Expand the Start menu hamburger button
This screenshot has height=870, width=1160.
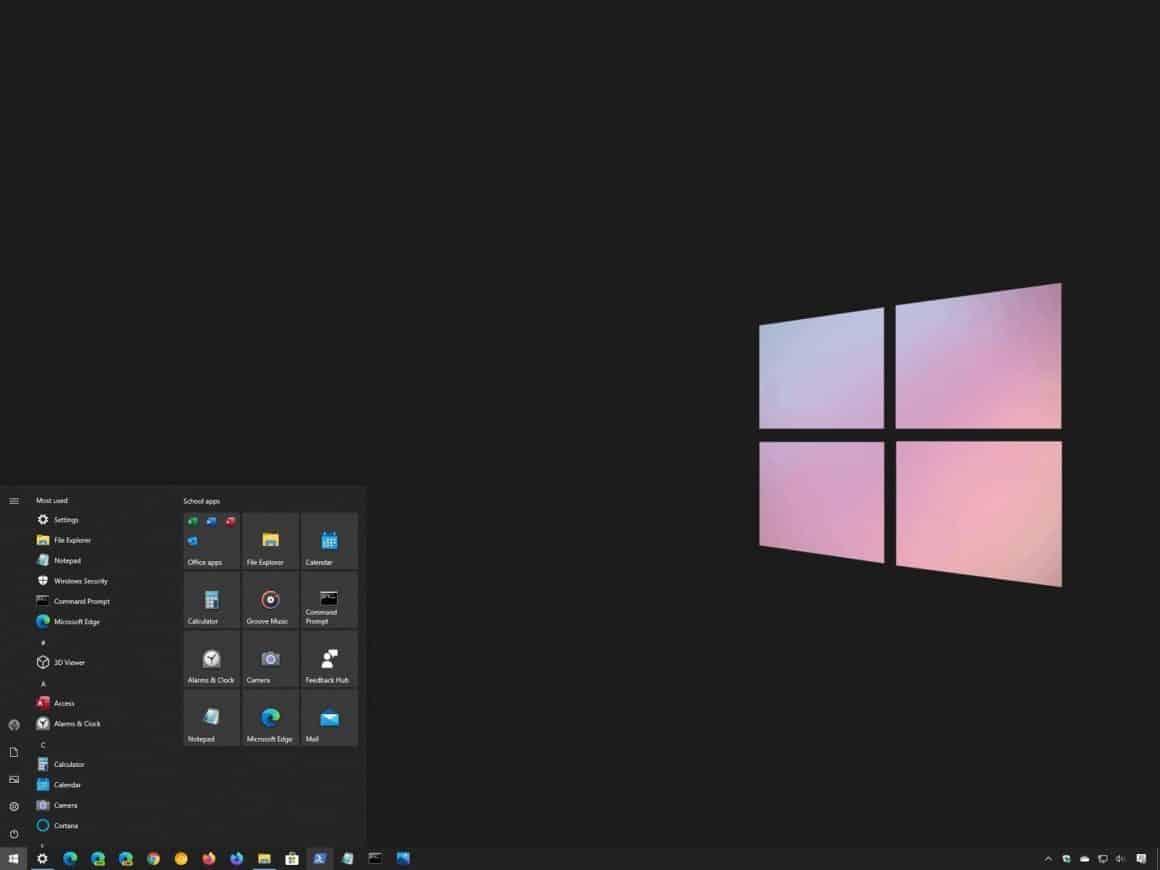click(x=14, y=500)
